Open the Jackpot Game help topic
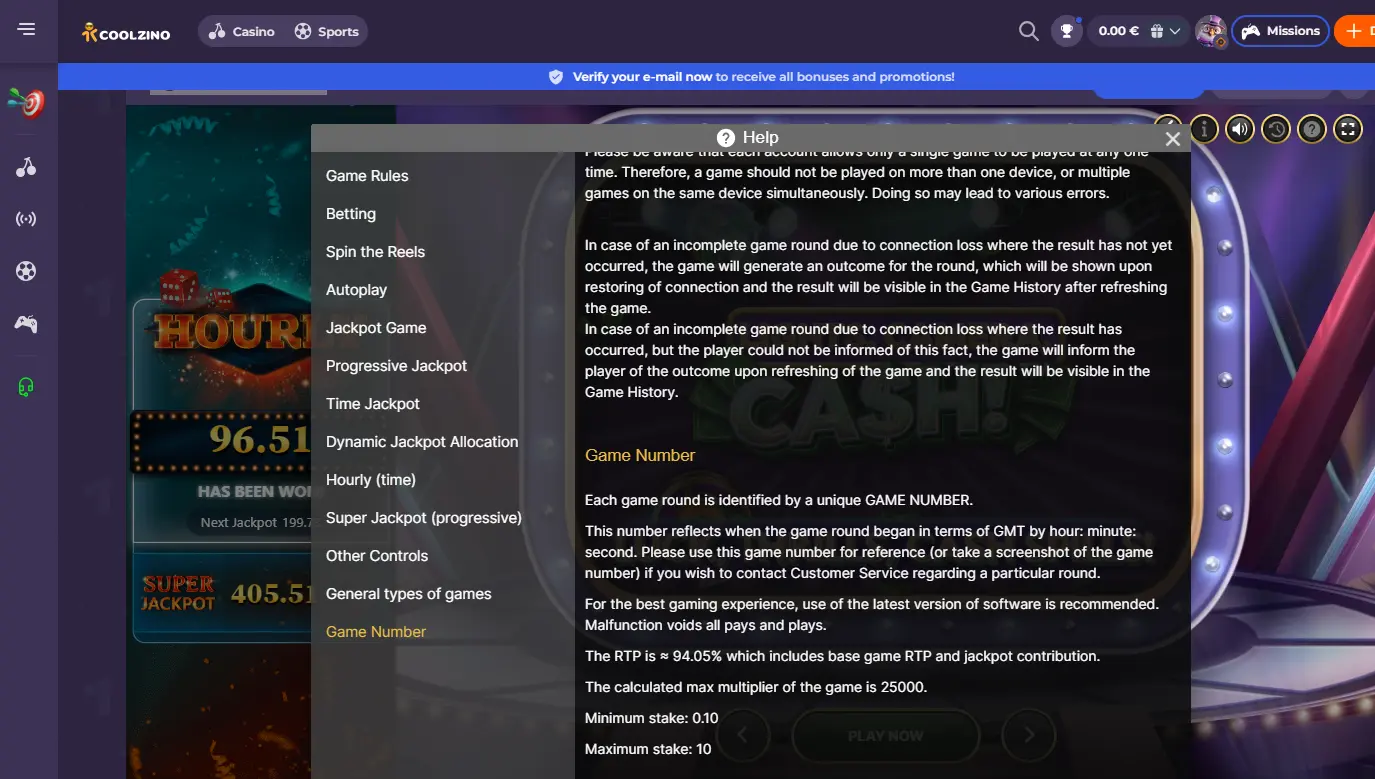This screenshot has width=1375, height=779. (x=376, y=328)
